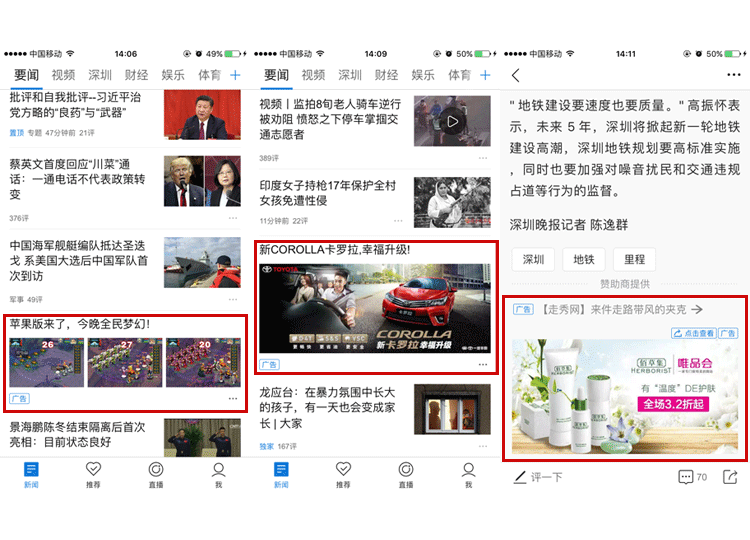Open more options on the 印度女子 story
Screen dimensions: 750x540
pos(398,220)
